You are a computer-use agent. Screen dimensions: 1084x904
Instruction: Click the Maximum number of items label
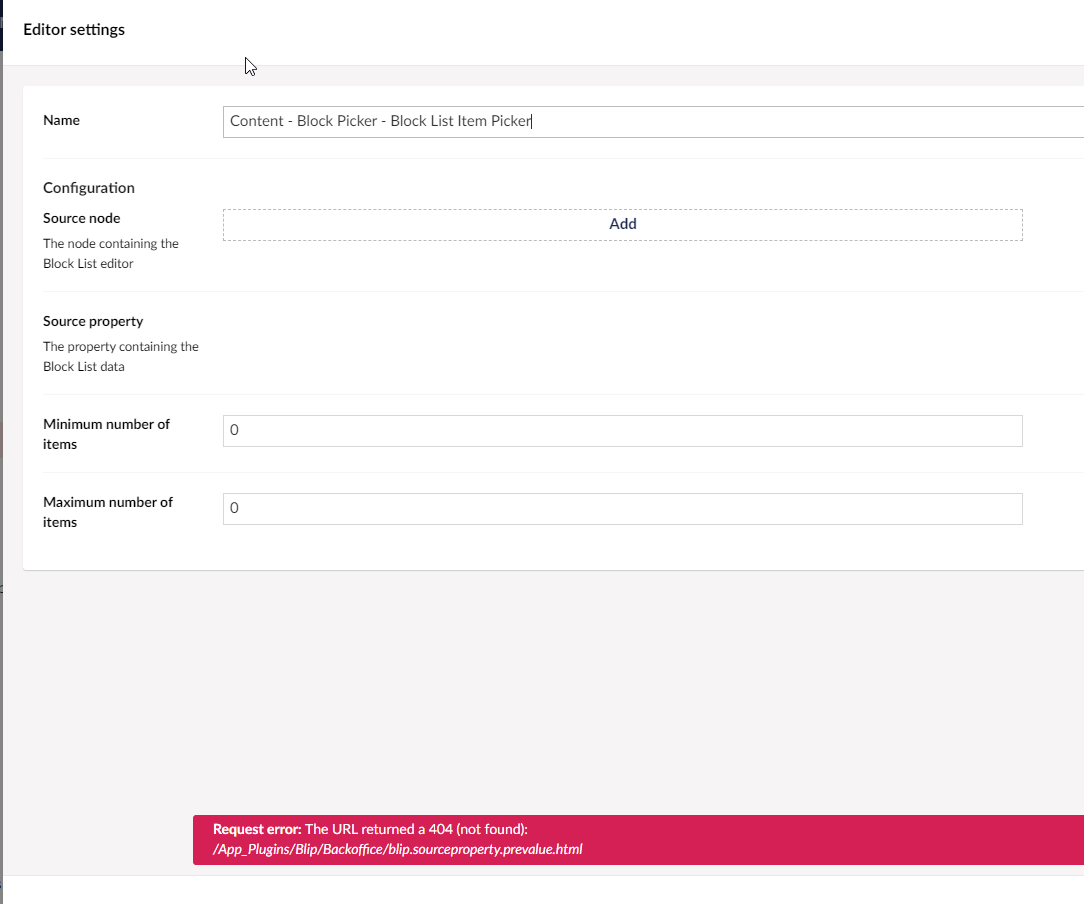107,511
